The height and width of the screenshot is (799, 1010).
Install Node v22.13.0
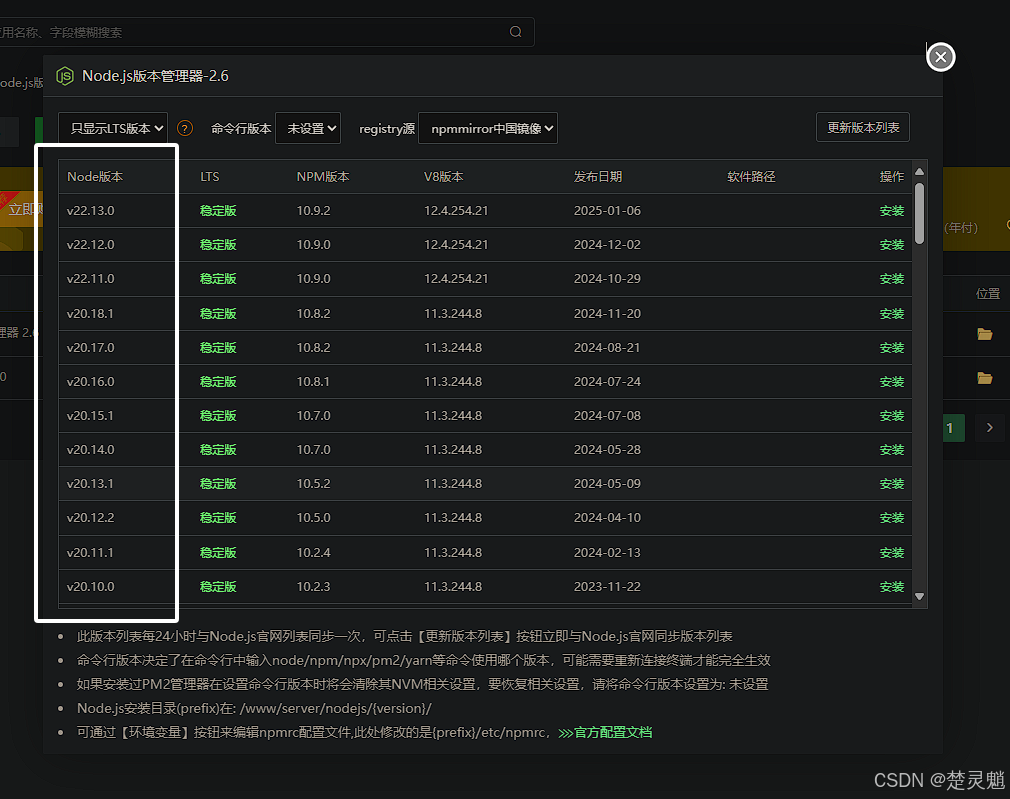point(891,211)
